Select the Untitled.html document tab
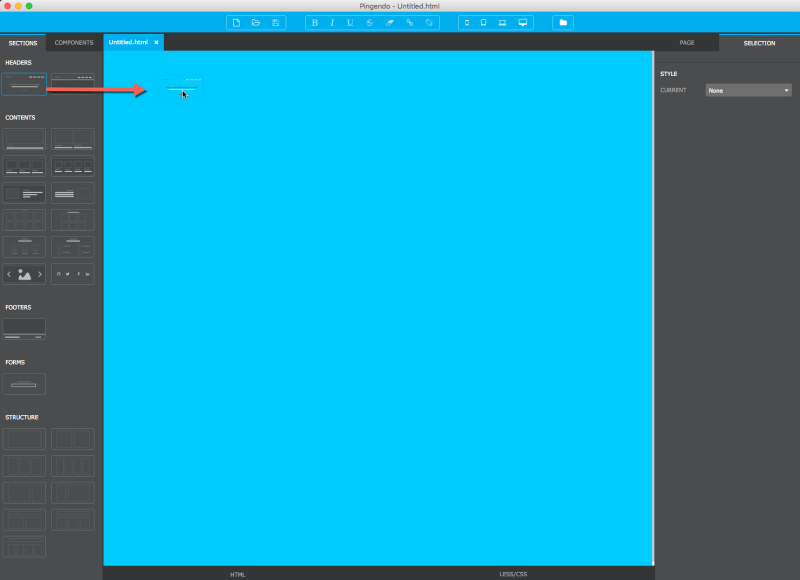 (x=128, y=42)
